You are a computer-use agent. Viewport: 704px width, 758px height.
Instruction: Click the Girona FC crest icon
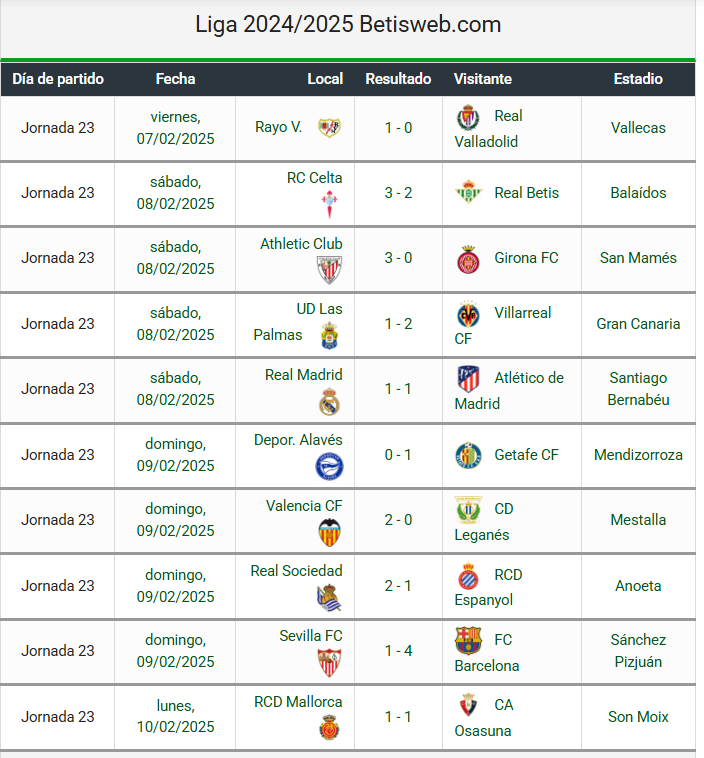(468, 258)
